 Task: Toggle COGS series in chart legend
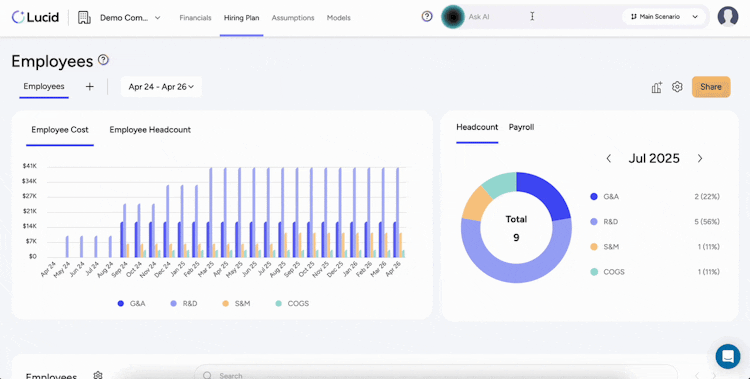click(x=292, y=303)
